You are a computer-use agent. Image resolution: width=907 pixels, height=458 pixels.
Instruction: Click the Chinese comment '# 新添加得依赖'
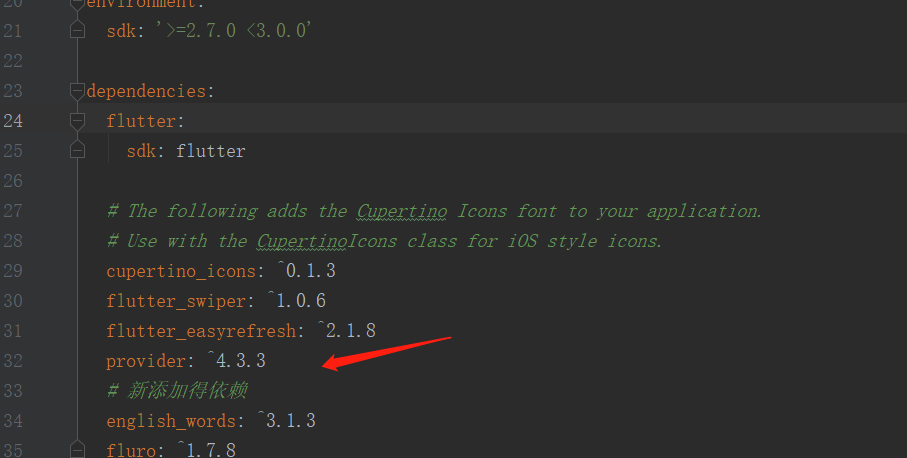177,391
